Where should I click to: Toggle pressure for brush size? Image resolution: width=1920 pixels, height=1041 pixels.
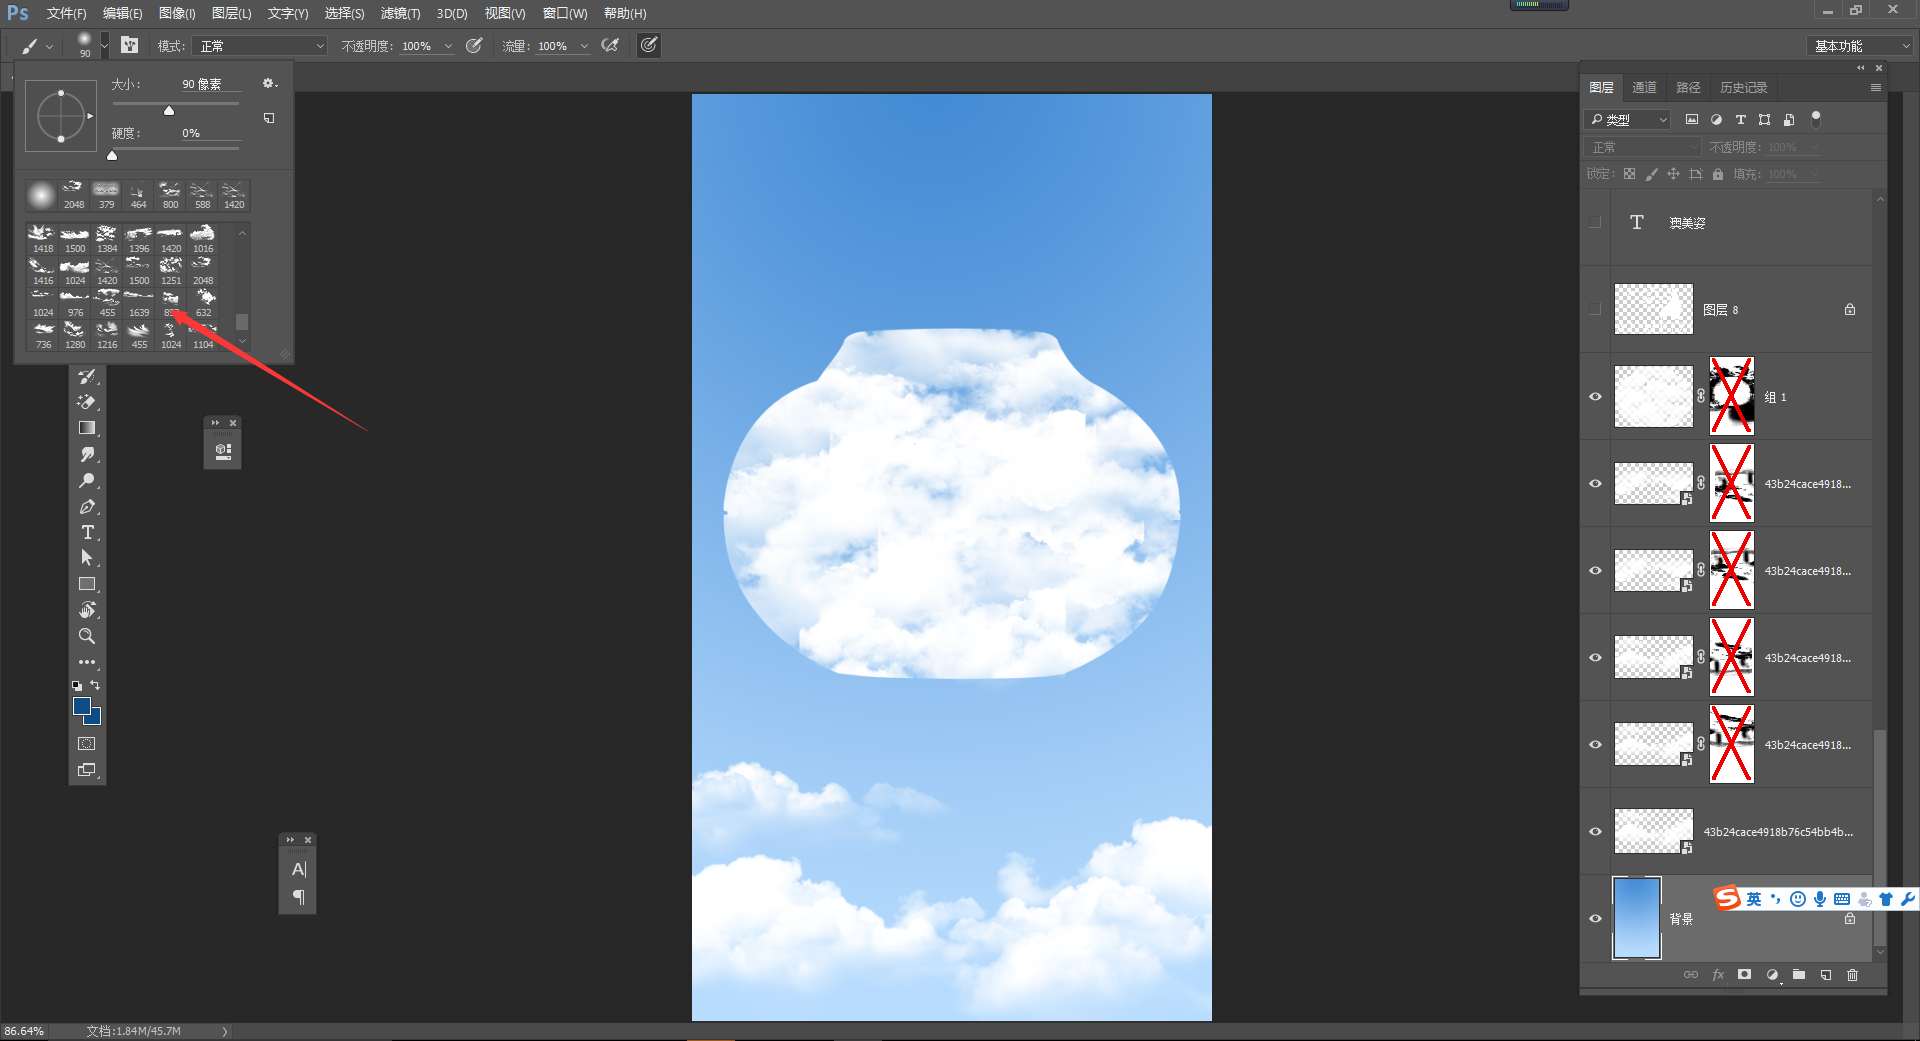tap(649, 45)
